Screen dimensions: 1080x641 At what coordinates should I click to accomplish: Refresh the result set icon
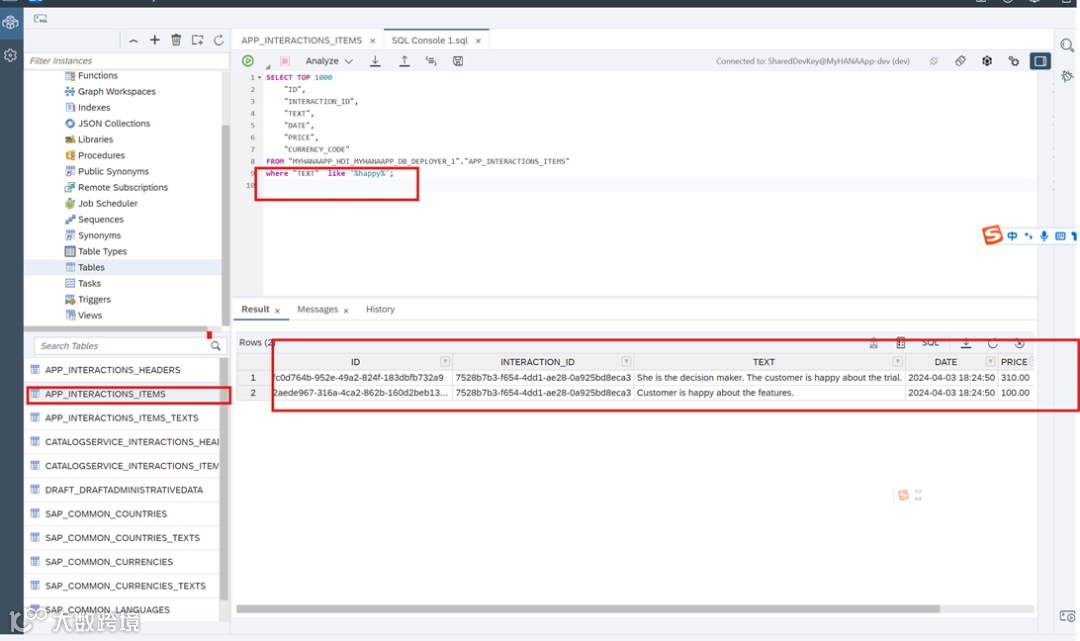tap(993, 342)
